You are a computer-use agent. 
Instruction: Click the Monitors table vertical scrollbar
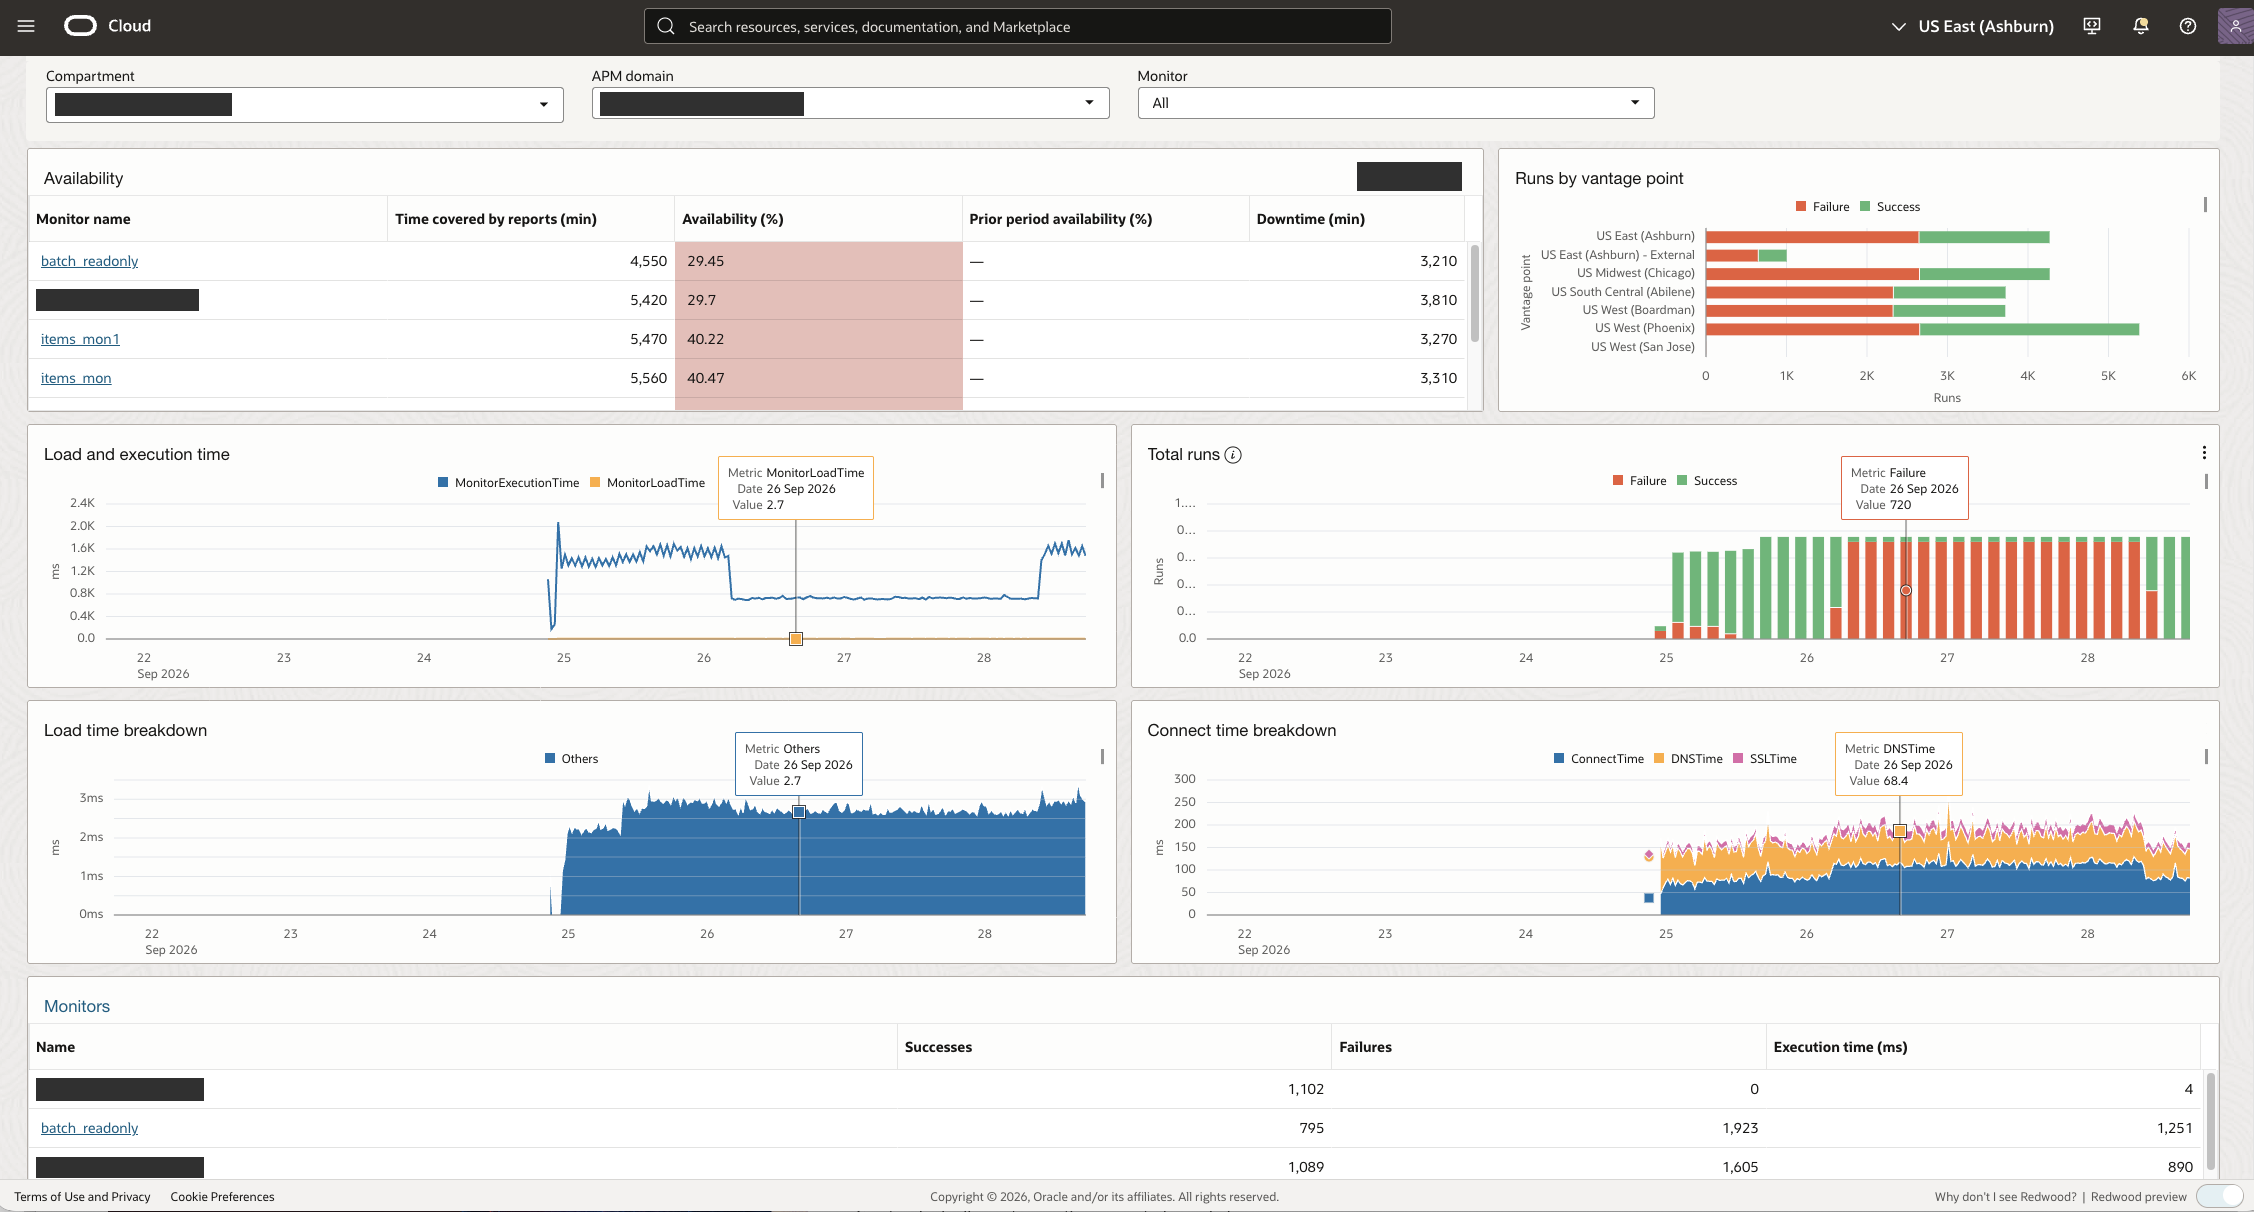2210,1120
